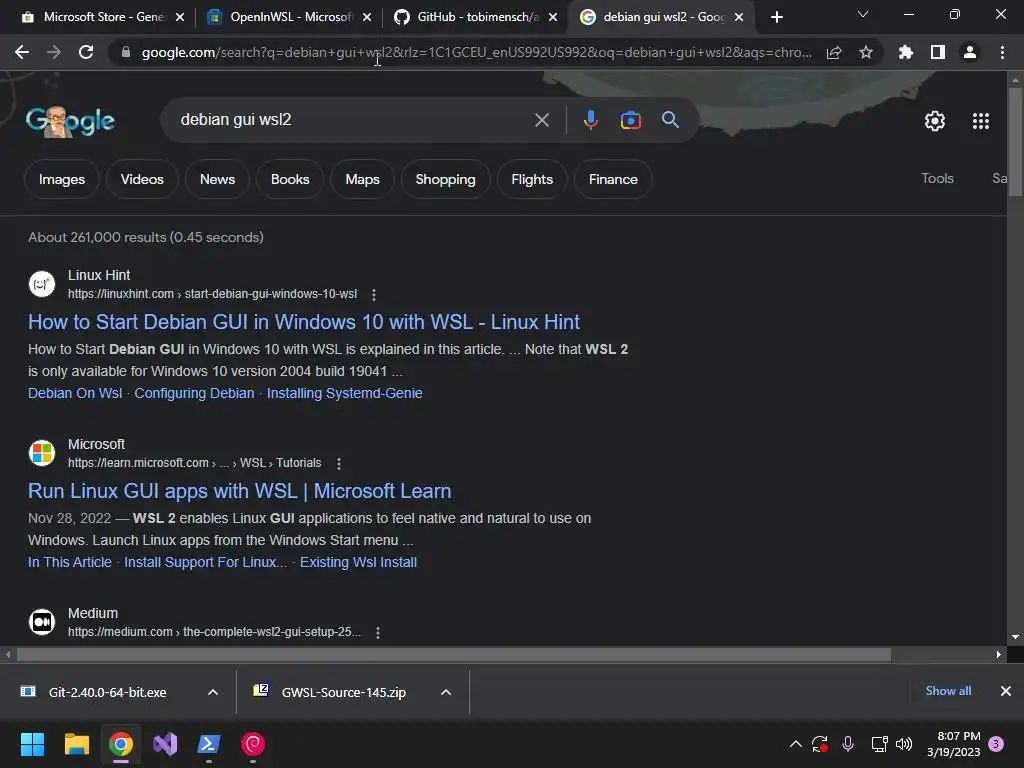Viewport: 1024px width, 768px height.
Task: Clear the search box with X
Action: coord(541,120)
